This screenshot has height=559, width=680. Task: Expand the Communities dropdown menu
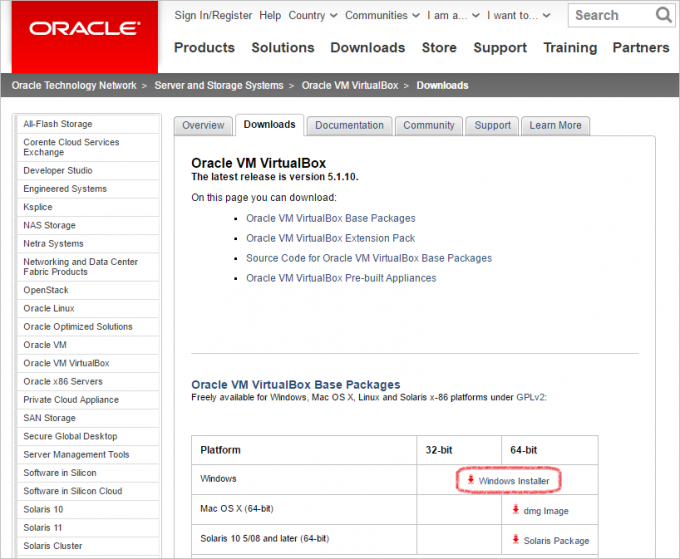pyautogui.click(x=382, y=16)
